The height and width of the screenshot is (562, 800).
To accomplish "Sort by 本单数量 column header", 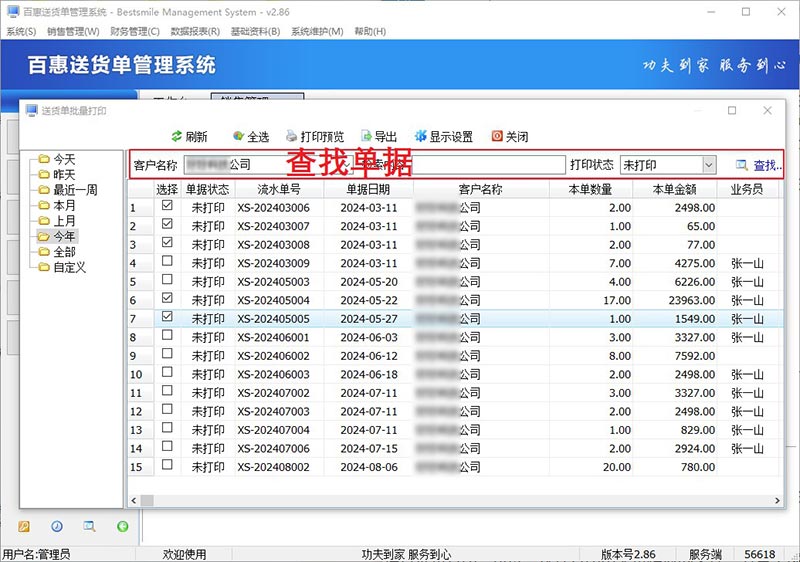I will 591,189.
